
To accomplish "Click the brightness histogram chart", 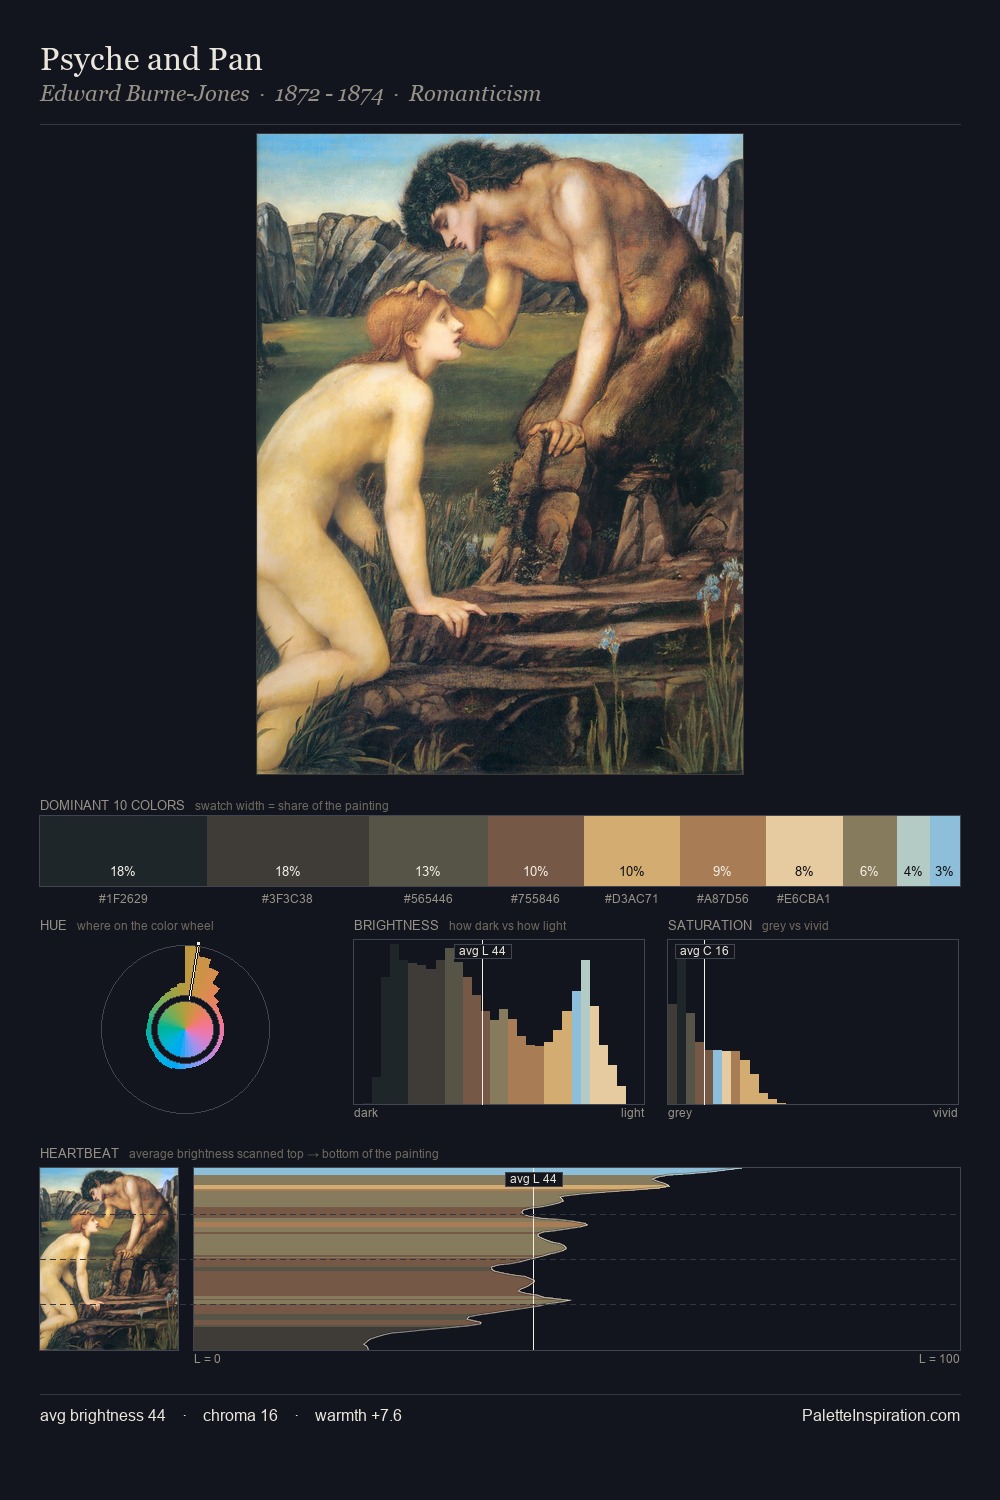I will click(499, 1022).
